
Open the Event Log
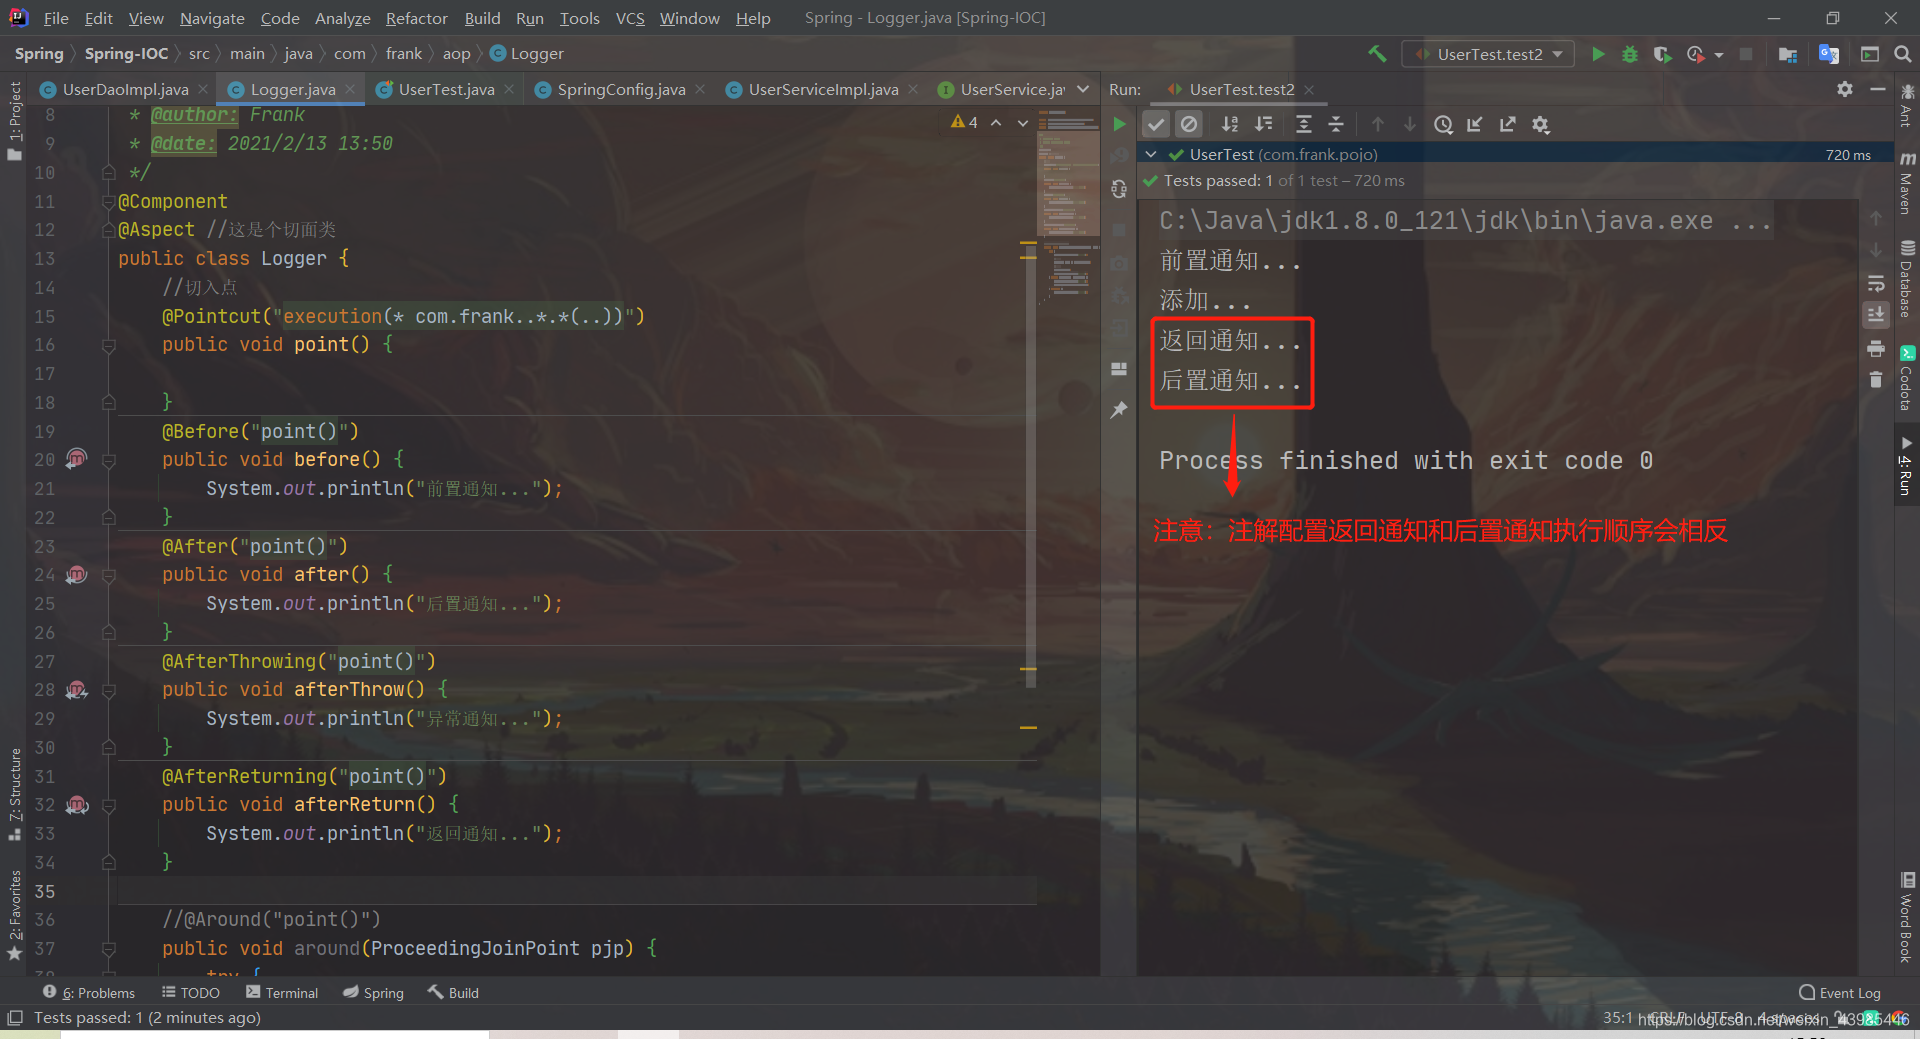point(1840,992)
